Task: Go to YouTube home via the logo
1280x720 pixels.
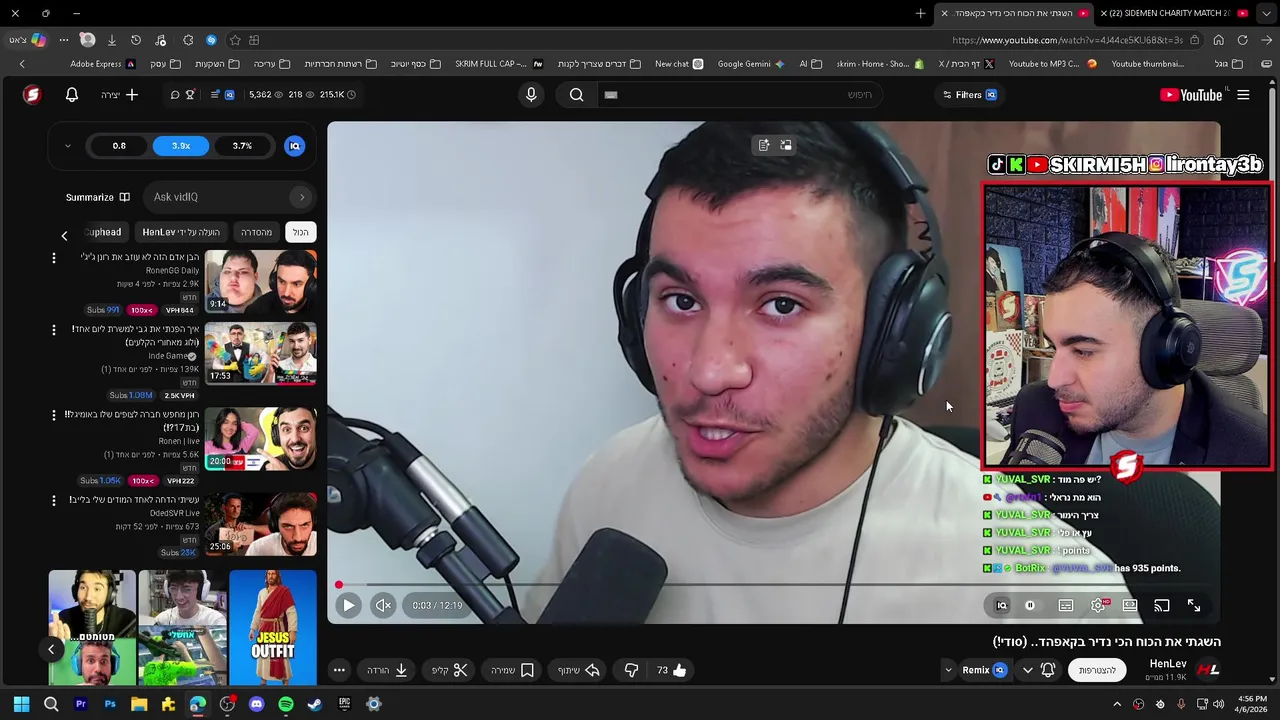Action: (1191, 95)
